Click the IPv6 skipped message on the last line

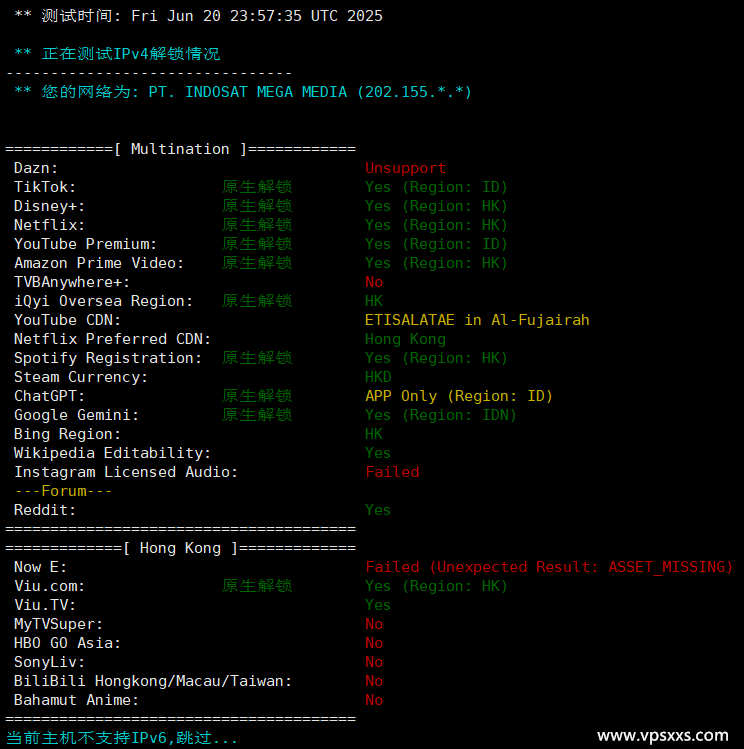122,738
